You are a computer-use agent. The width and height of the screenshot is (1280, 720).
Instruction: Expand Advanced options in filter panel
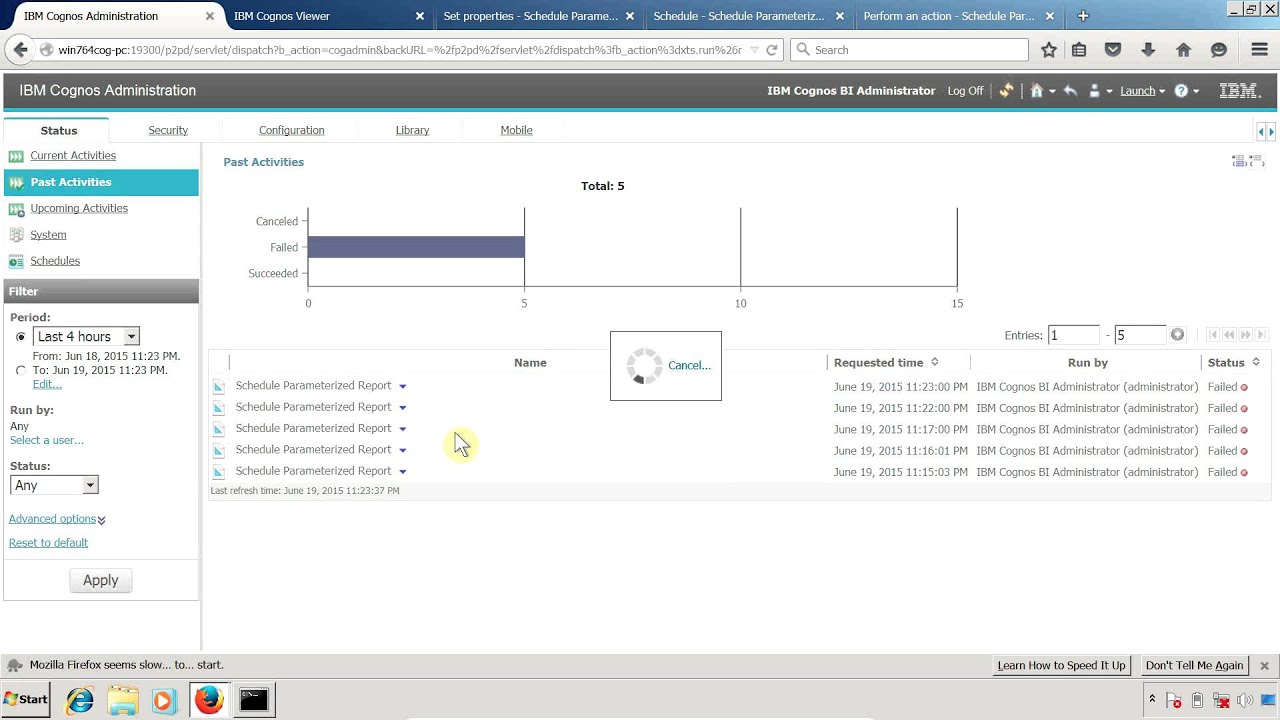click(x=57, y=519)
